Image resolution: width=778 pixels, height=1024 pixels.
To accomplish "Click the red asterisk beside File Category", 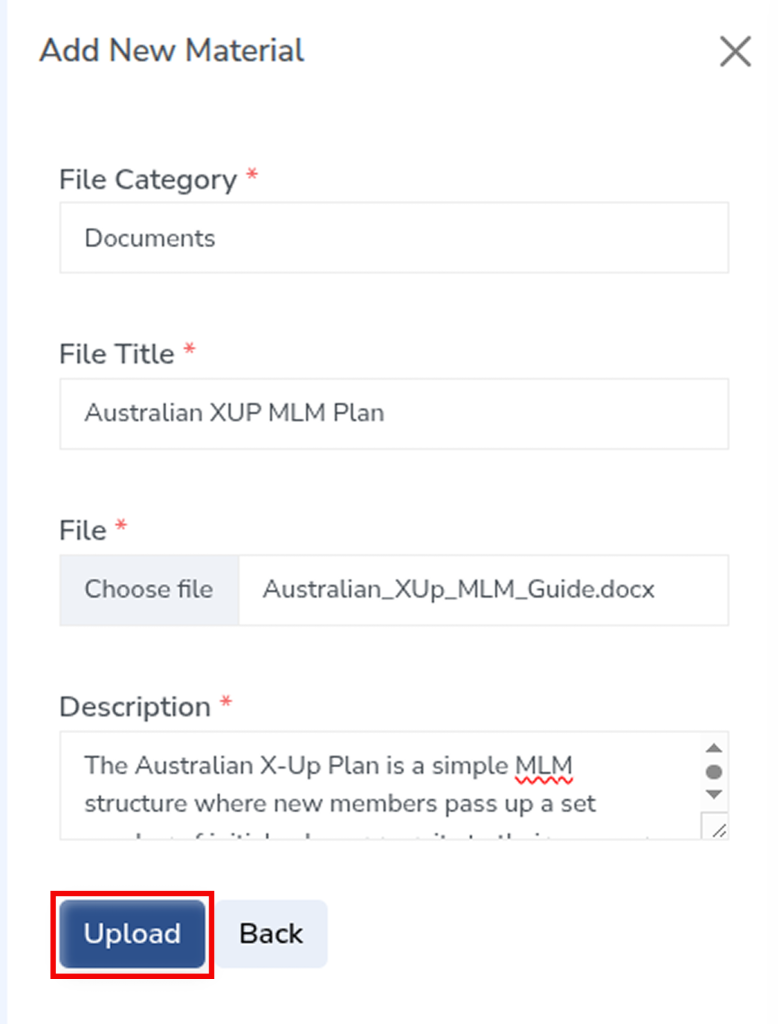I will click(252, 177).
